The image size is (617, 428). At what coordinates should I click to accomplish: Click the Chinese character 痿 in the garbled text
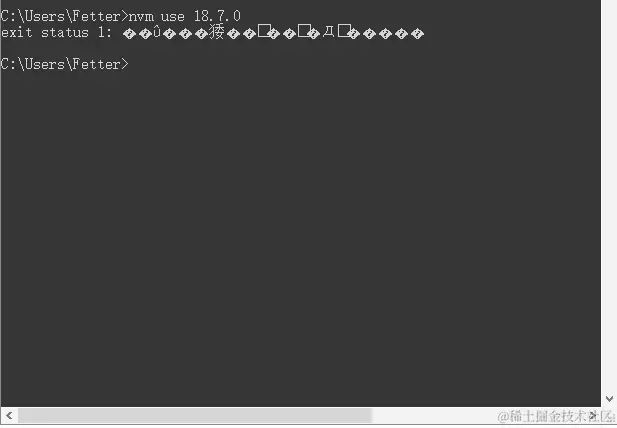tap(216, 32)
